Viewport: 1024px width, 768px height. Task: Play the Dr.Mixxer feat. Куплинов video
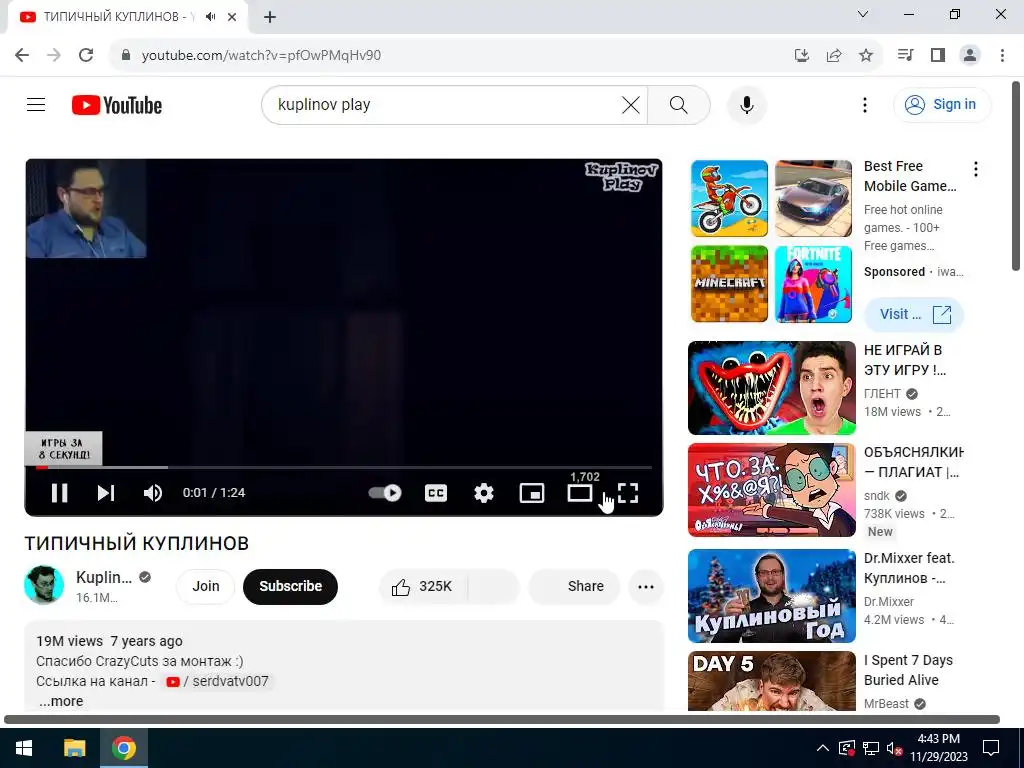(x=771, y=596)
